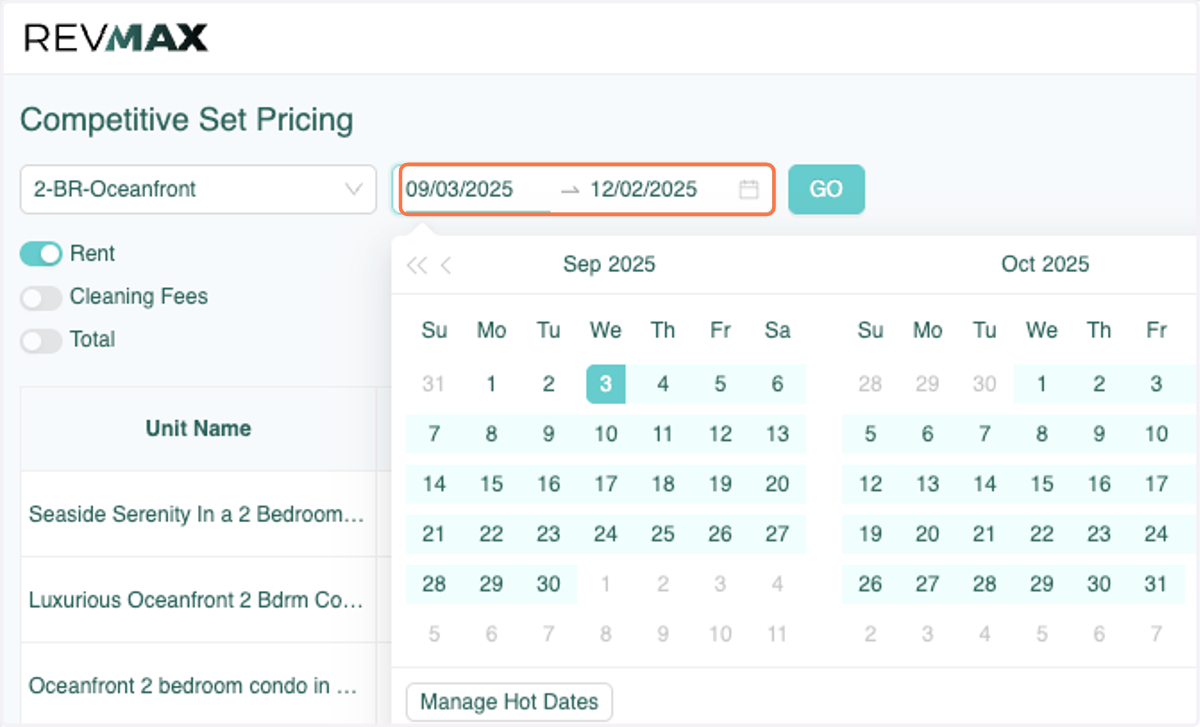The image size is (1200, 727).
Task: Click Seaside Serenity In a 2 Bedroom row
Action: pyautogui.click(x=198, y=514)
